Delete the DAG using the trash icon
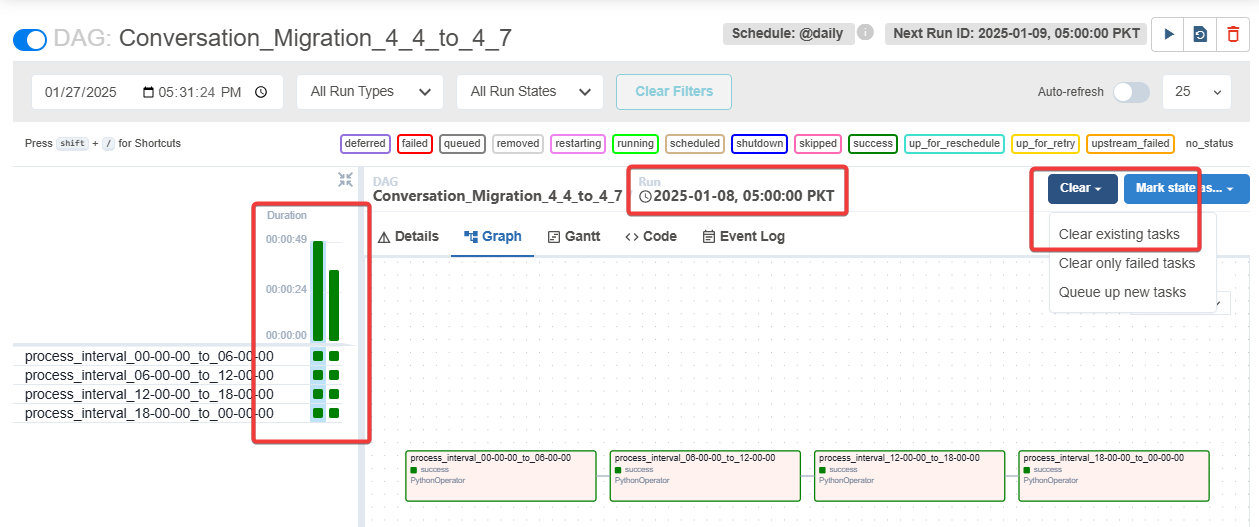The width and height of the screenshot is (1259, 527). pos(1233,34)
